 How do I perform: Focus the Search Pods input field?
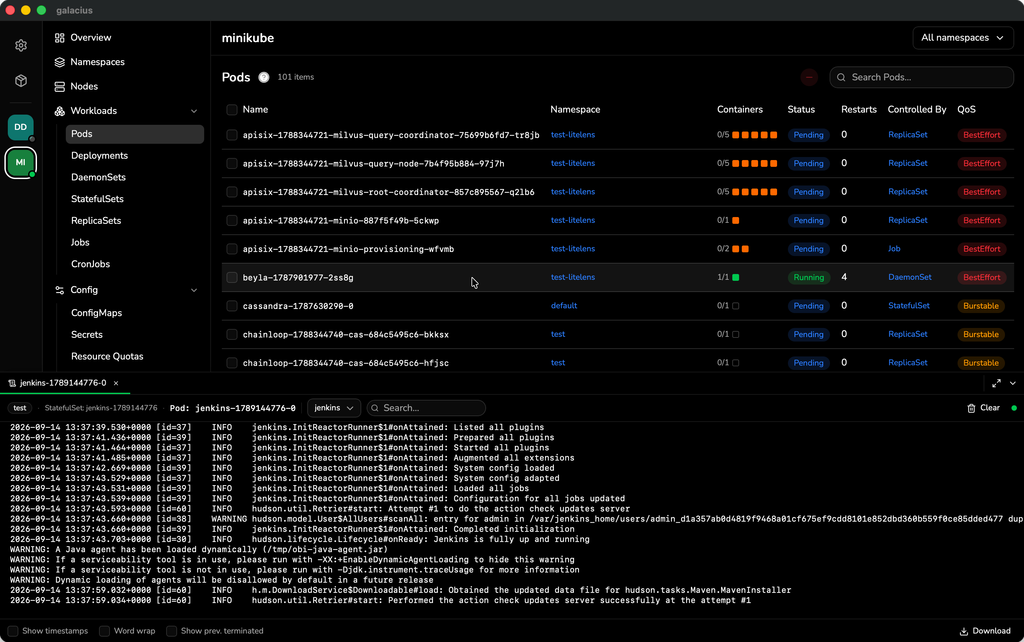pyautogui.click(x=921, y=77)
